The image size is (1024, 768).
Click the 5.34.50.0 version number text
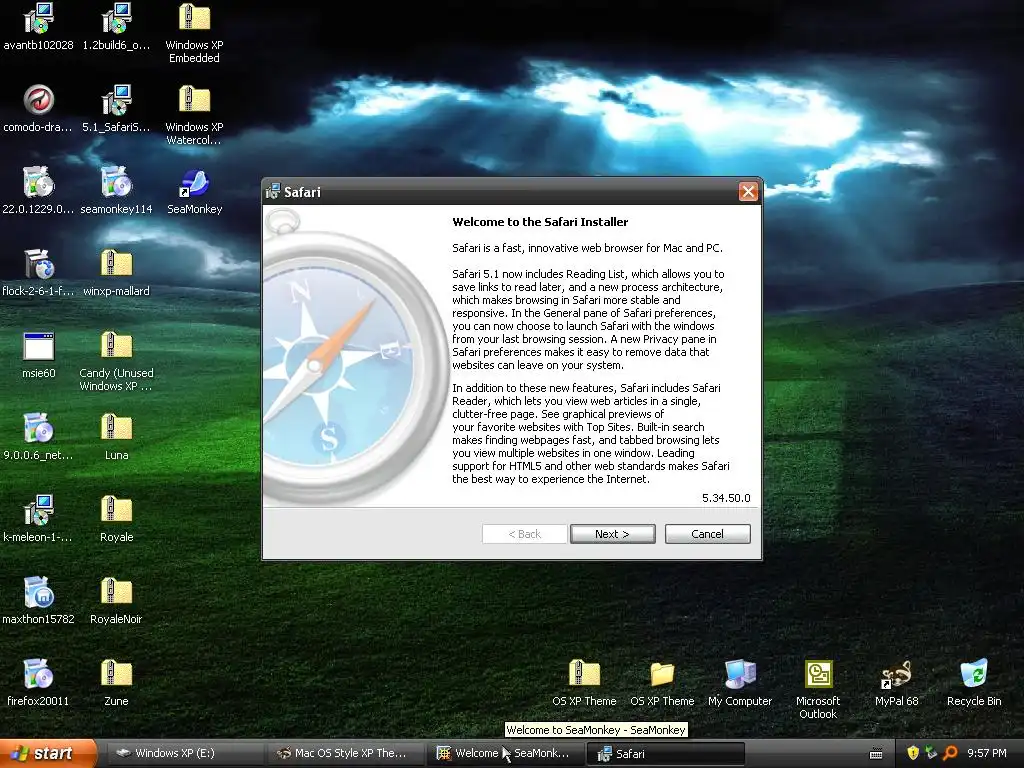(726, 498)
